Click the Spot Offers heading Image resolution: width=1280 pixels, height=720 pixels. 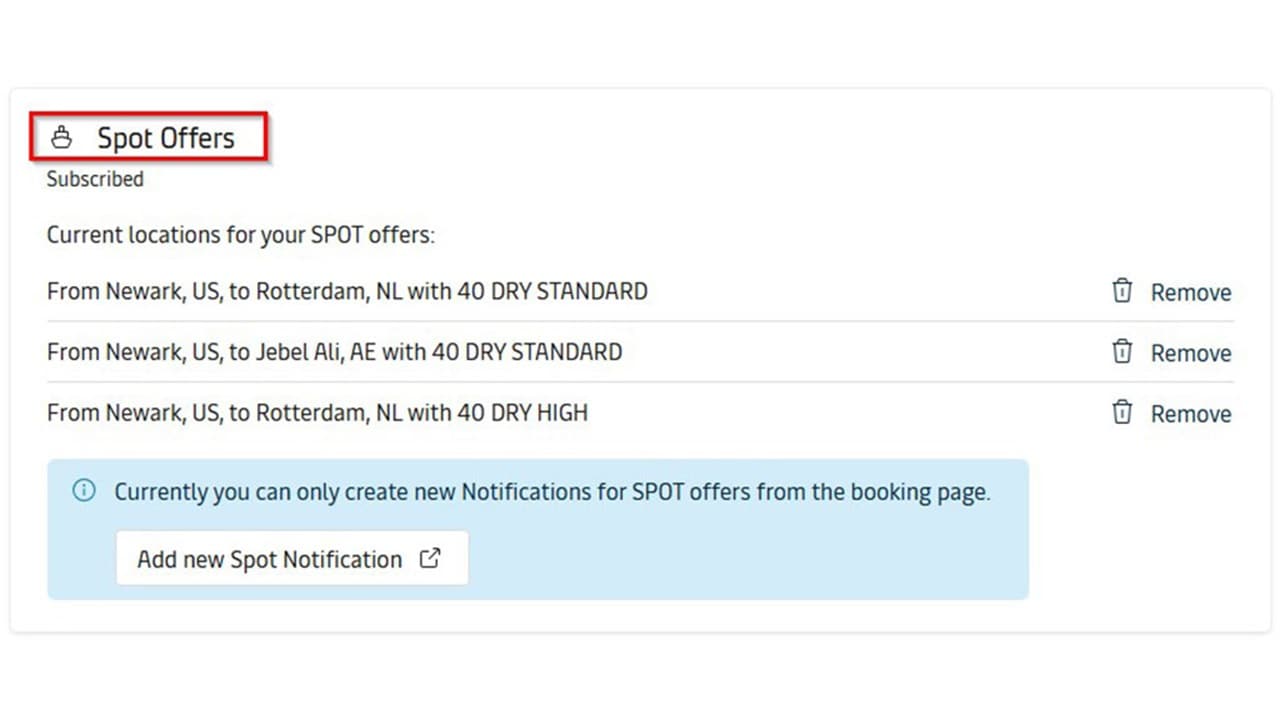165,138
